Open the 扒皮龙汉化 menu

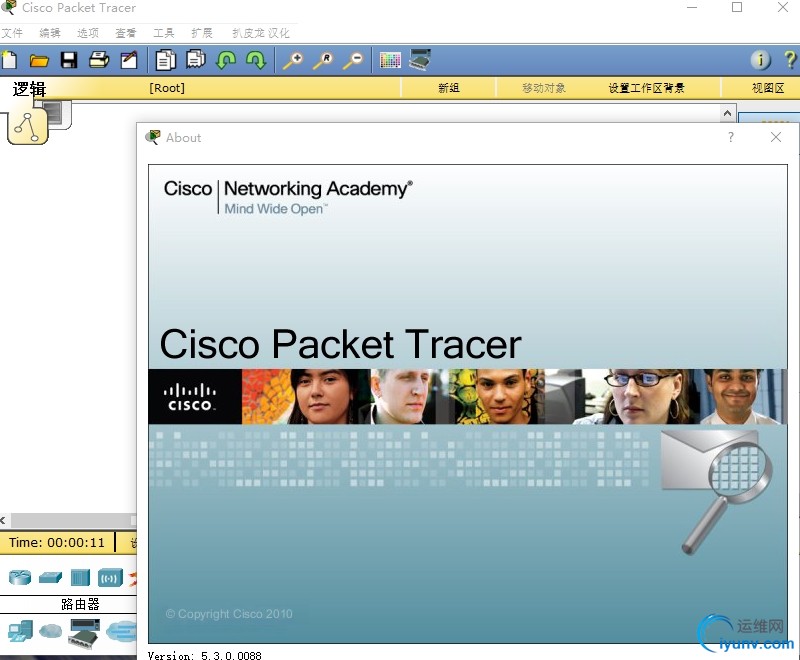coord(261,33)
